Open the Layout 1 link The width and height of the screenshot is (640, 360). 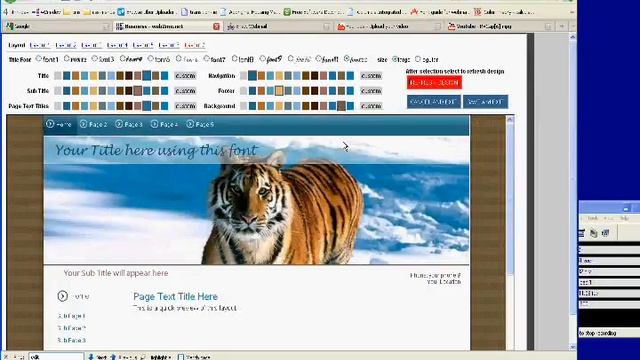pos(40,45)
